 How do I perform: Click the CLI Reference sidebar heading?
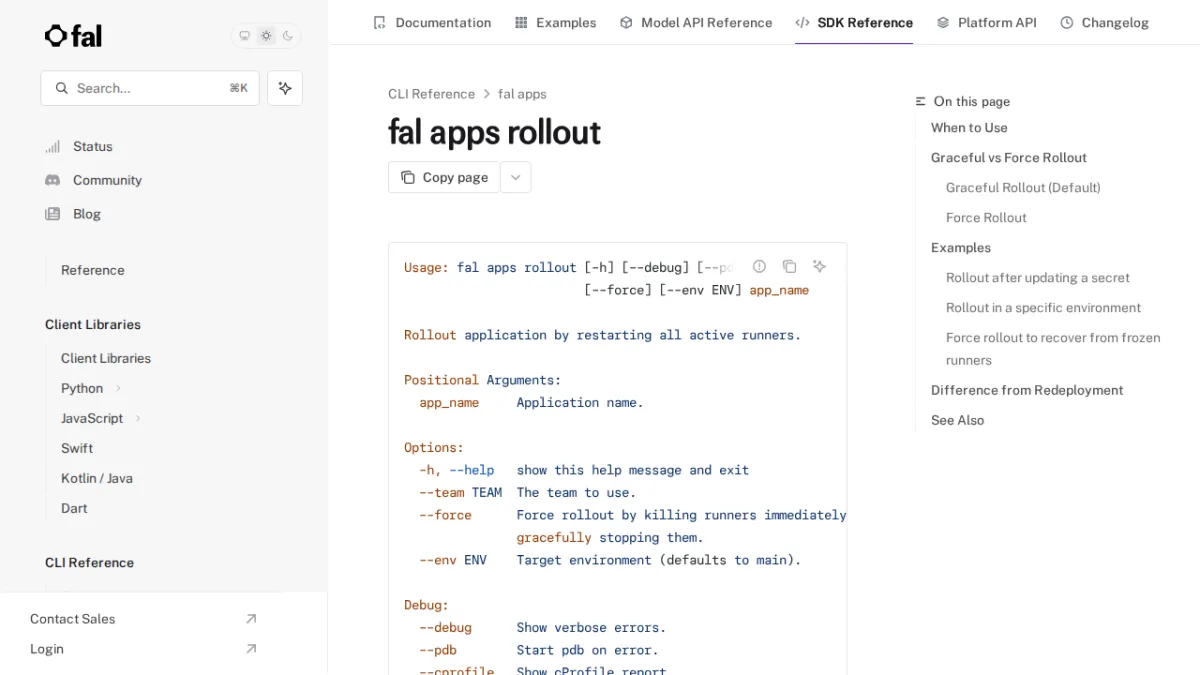89,563
